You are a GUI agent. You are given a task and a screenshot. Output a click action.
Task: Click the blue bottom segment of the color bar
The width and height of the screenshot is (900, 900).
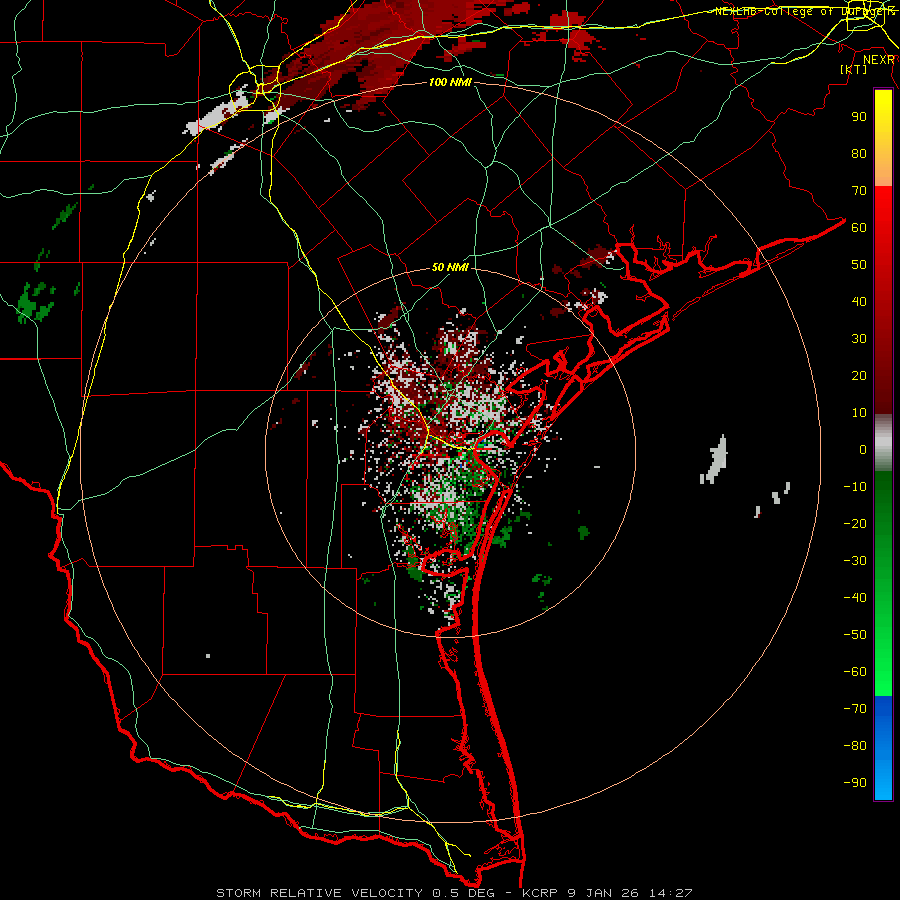[x=883, y=748]
